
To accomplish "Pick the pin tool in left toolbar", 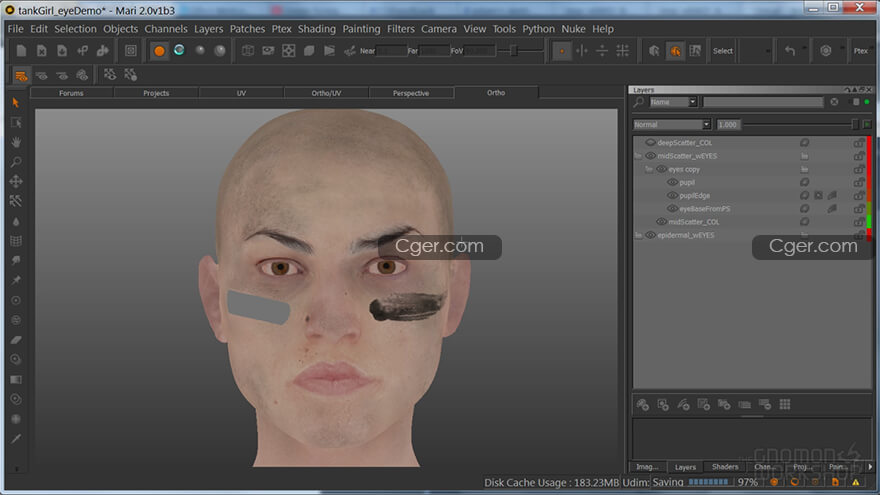I will point(16,280).
